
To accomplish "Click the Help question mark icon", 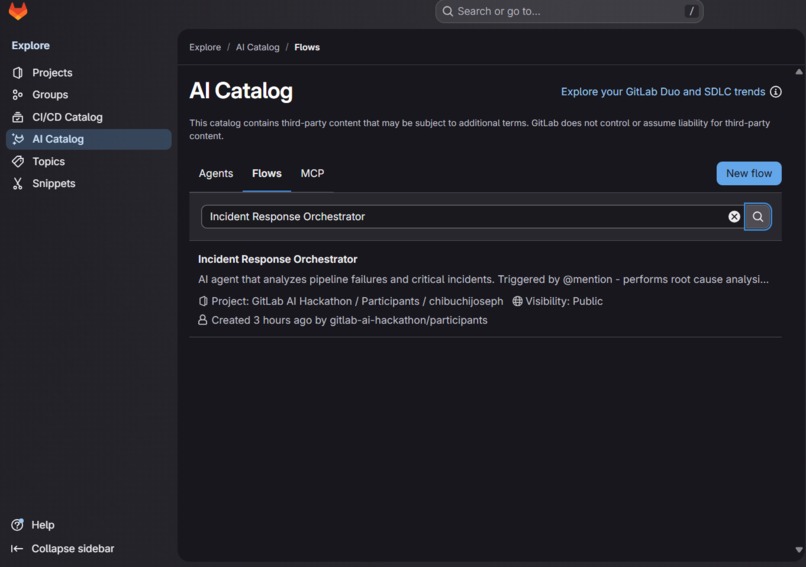I will pyautogui.click(x=17, y=525).
